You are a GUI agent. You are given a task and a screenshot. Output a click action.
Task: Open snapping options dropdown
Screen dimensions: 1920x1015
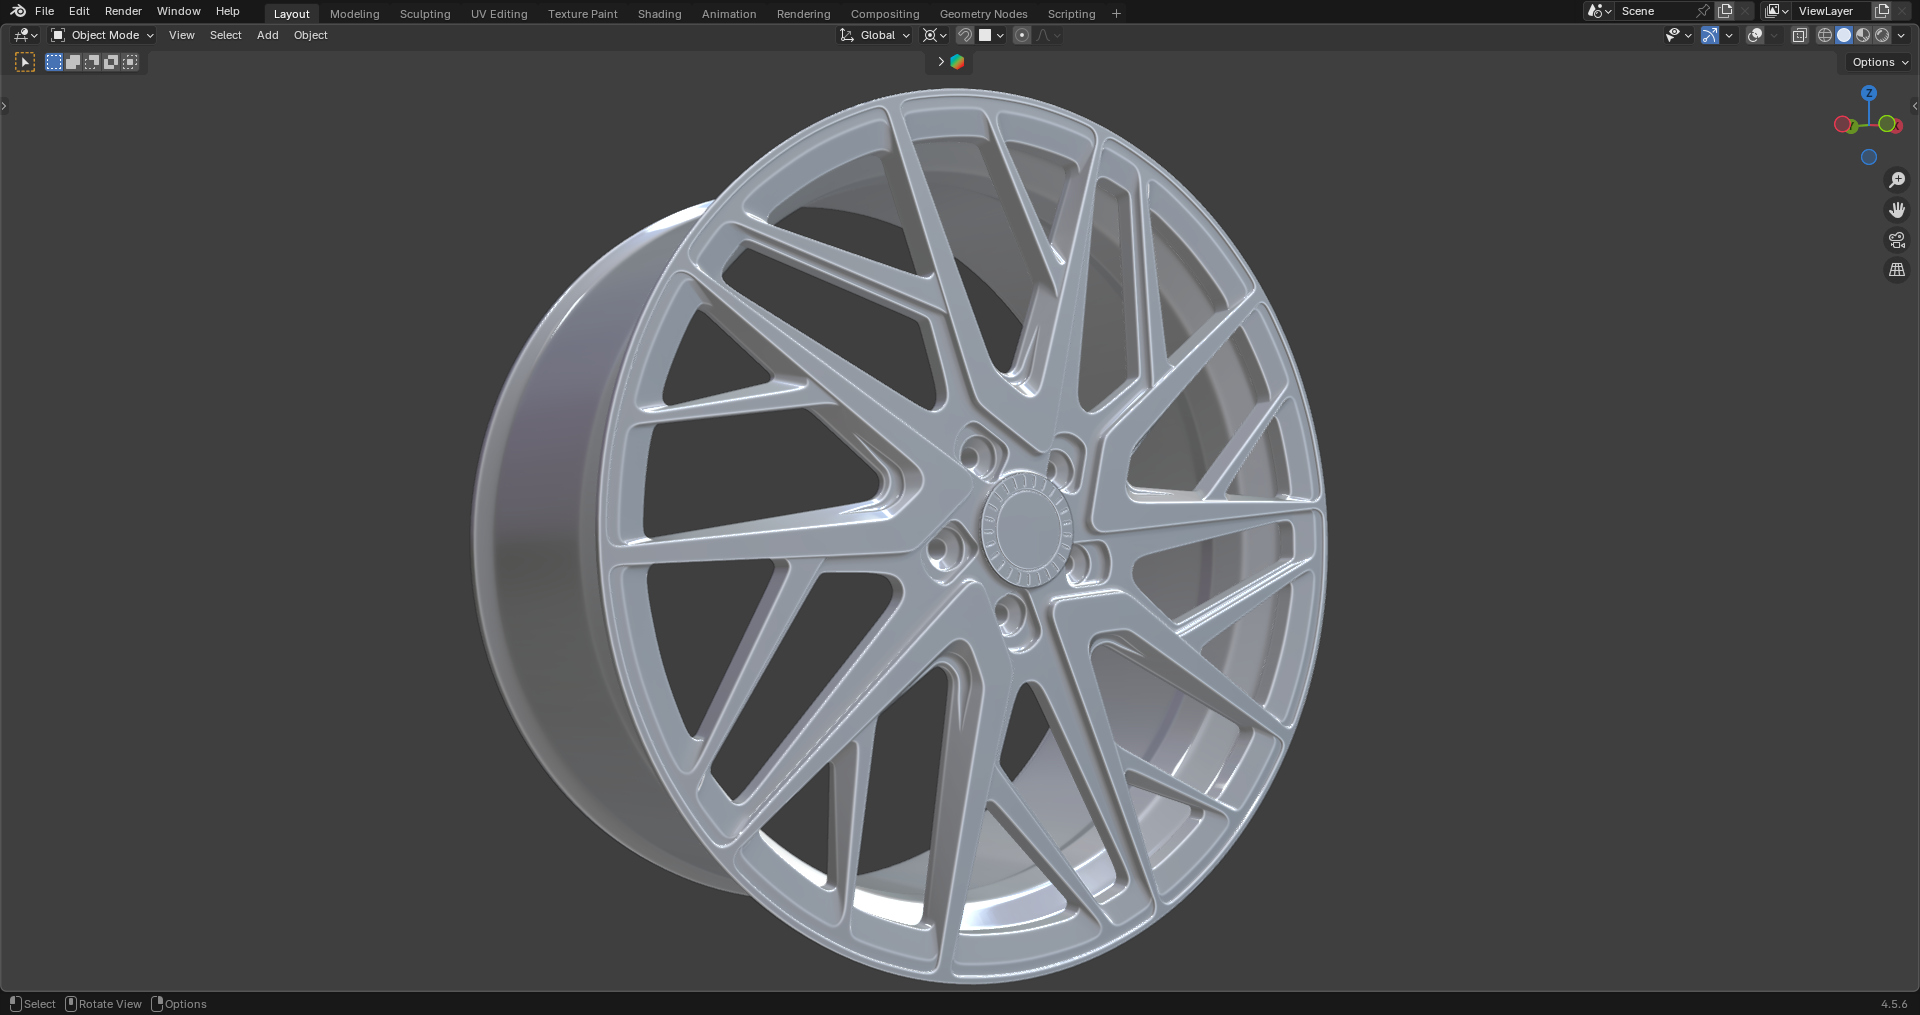[x=991, y=35]
